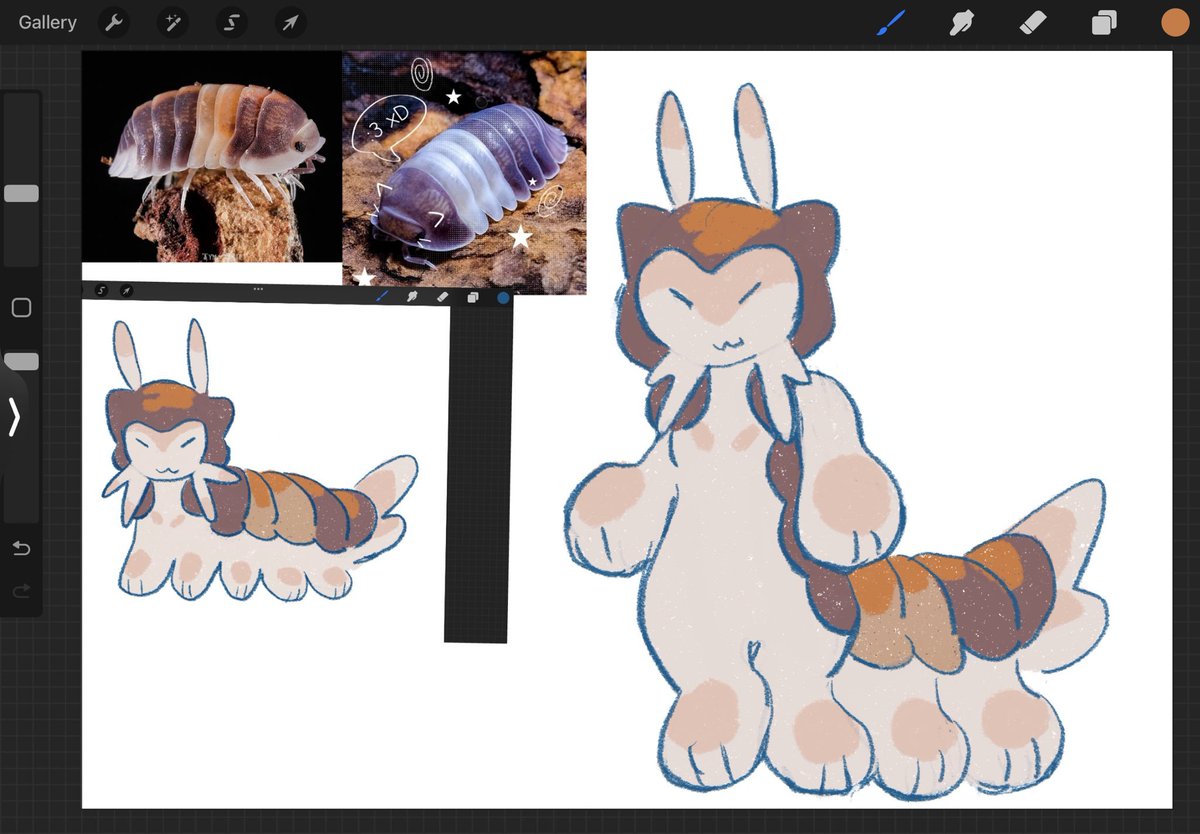The width and height of the screenshot is (1200, 834).
Task: Select the Smudge tool
Action: coord(962,22)
